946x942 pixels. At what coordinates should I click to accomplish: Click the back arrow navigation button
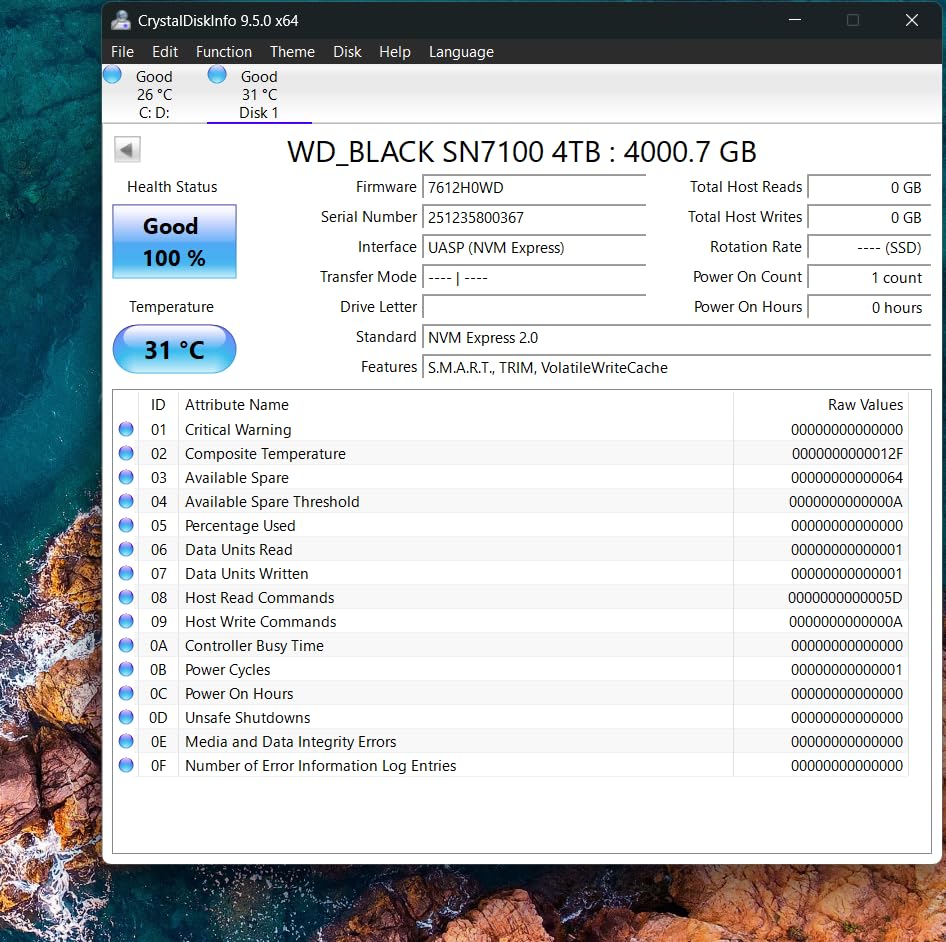[126, 148]
